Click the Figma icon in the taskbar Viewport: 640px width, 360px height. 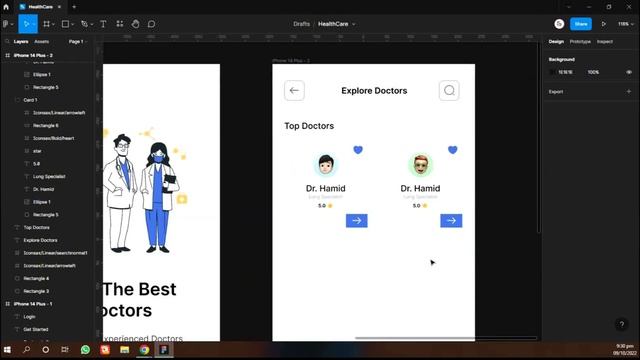(x=164, y=350)
